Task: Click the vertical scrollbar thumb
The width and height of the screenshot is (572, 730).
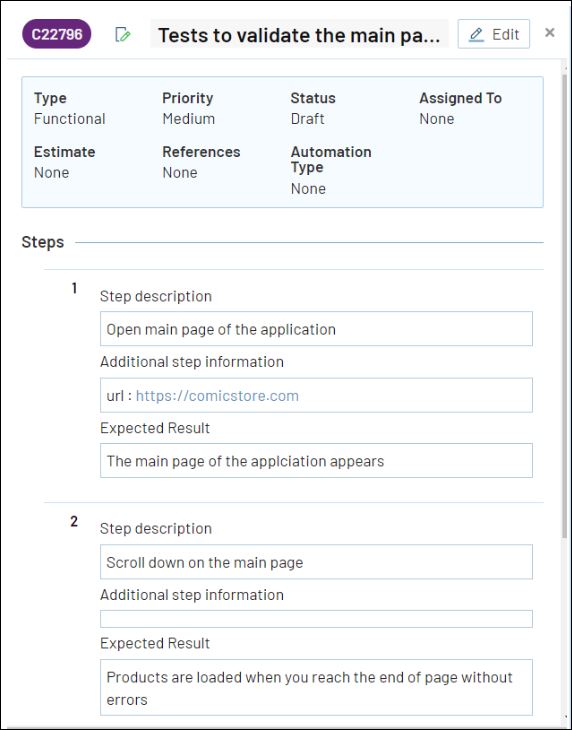Action: coord(564,305)
